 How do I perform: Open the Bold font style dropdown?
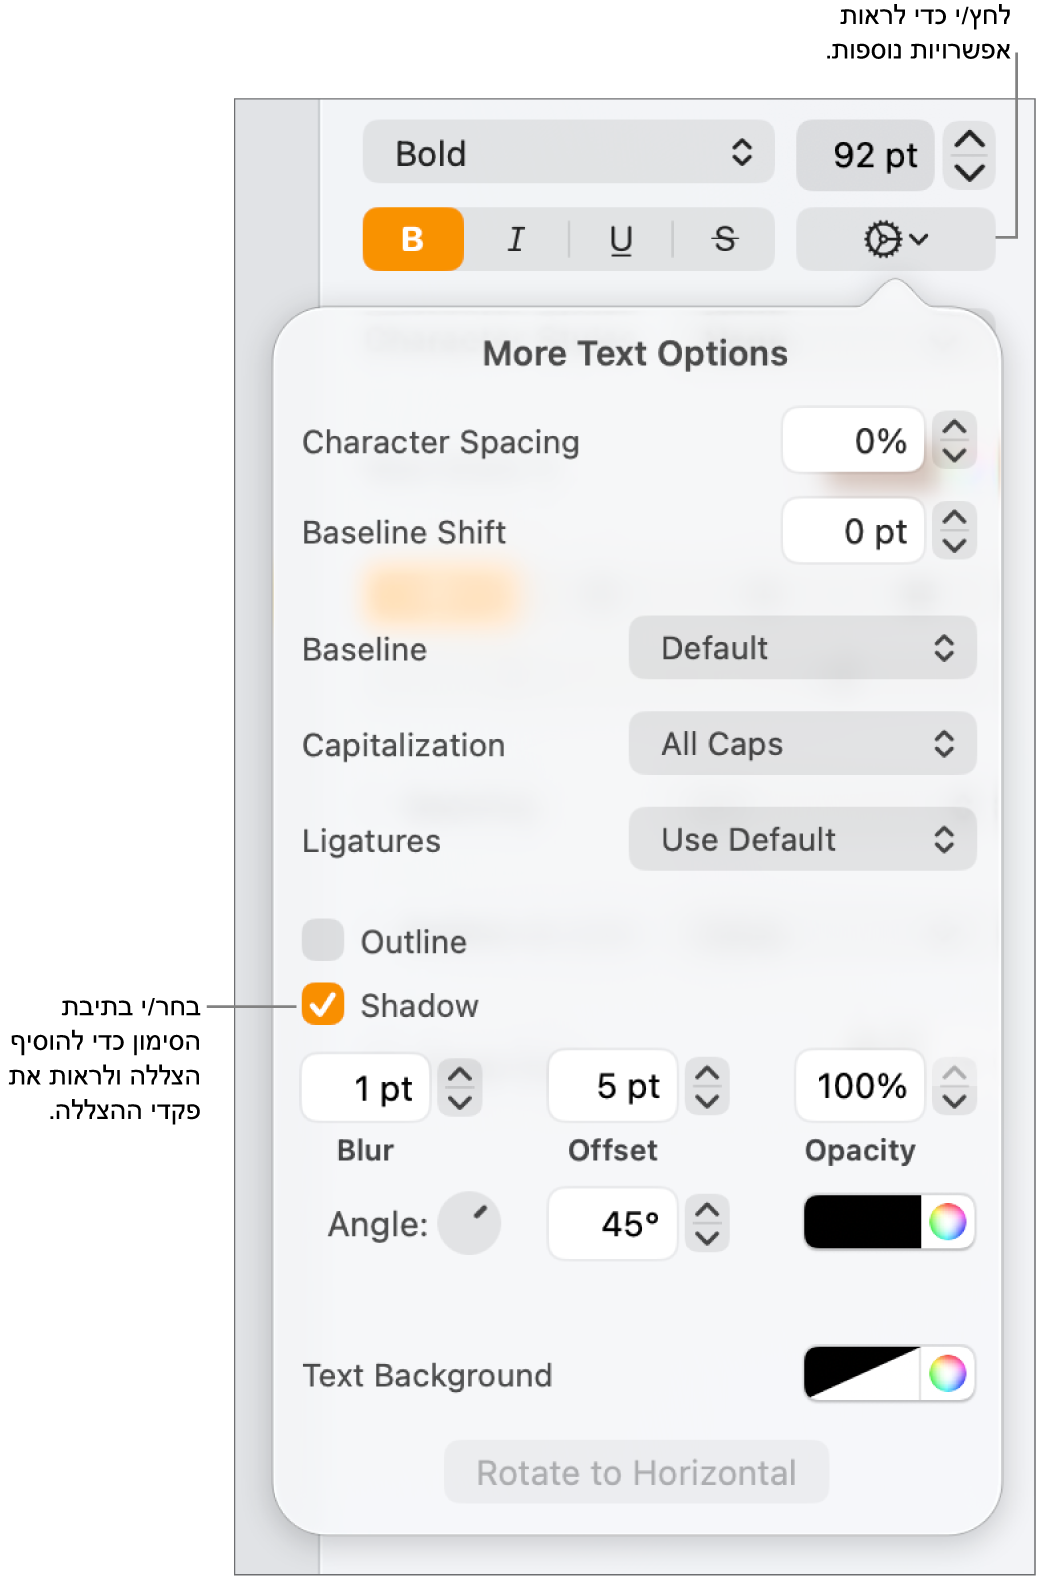(568, 153)
